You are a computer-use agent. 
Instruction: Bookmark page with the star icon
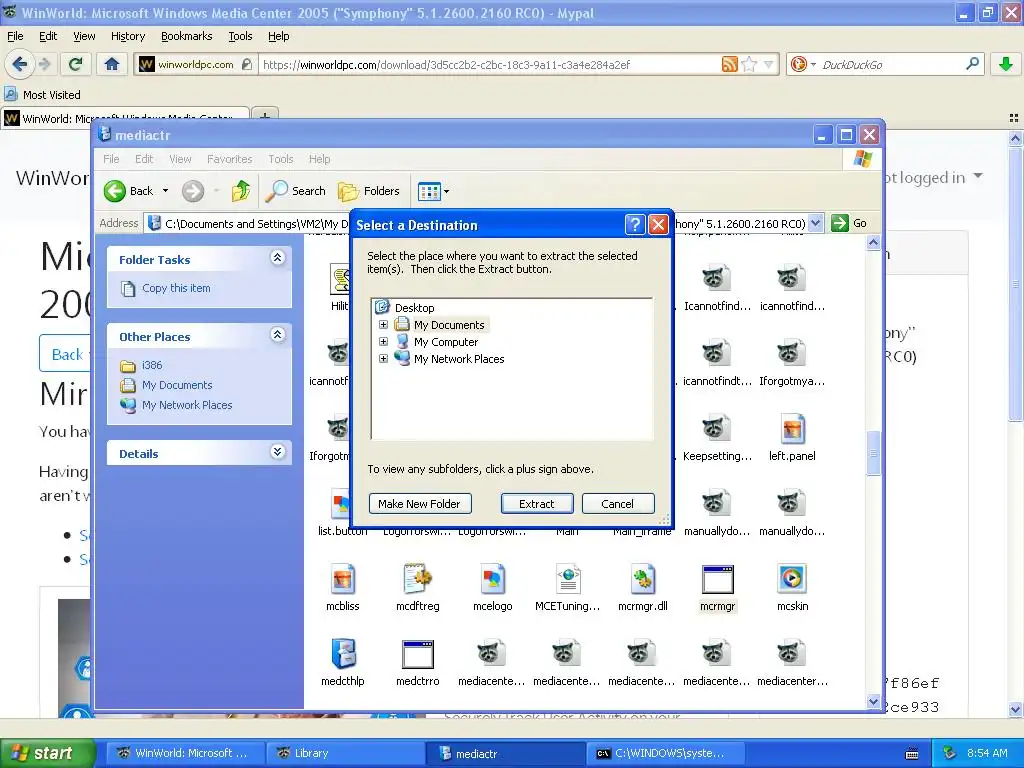click(750, 64)
